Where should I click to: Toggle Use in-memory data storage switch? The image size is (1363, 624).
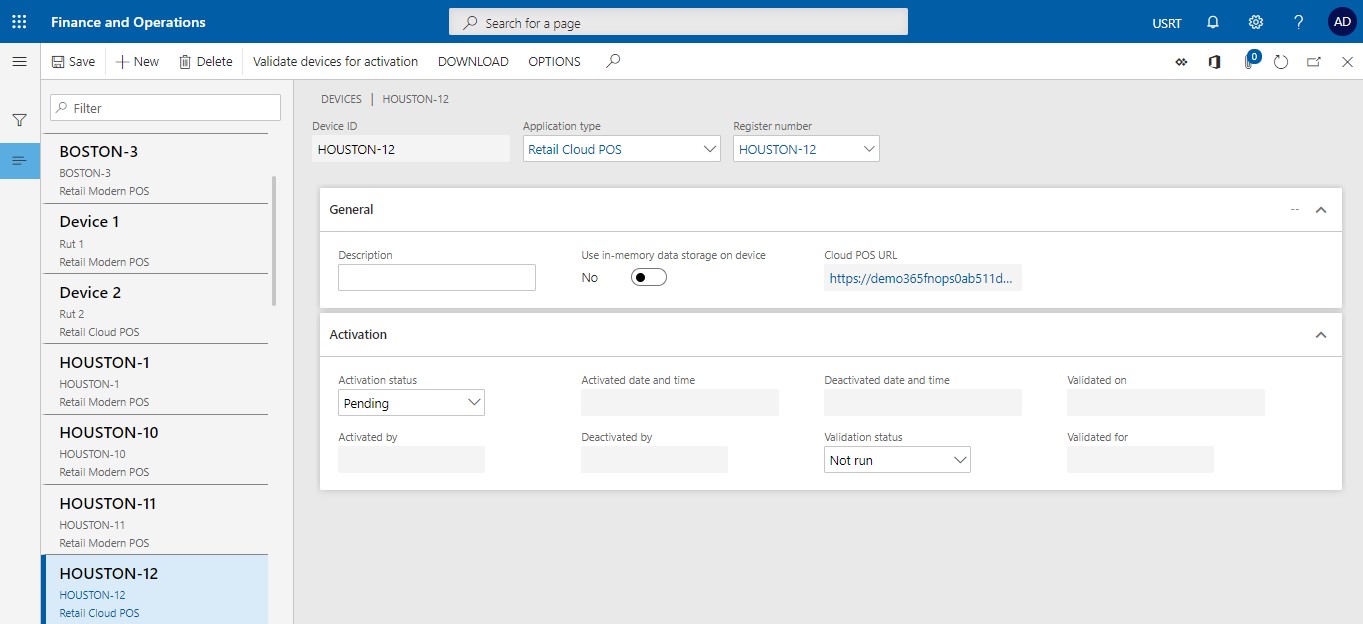648,277
